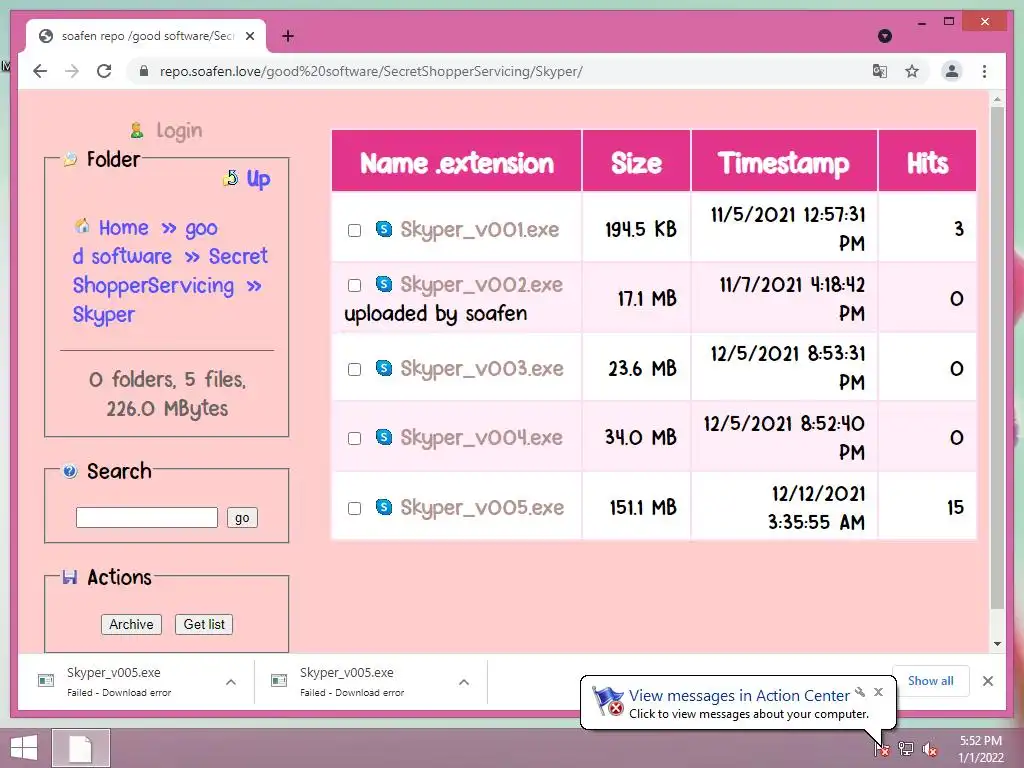Go up one folder with Up link
The width and height of the screenshot is (1024, 768).
(x=258, y=178)
